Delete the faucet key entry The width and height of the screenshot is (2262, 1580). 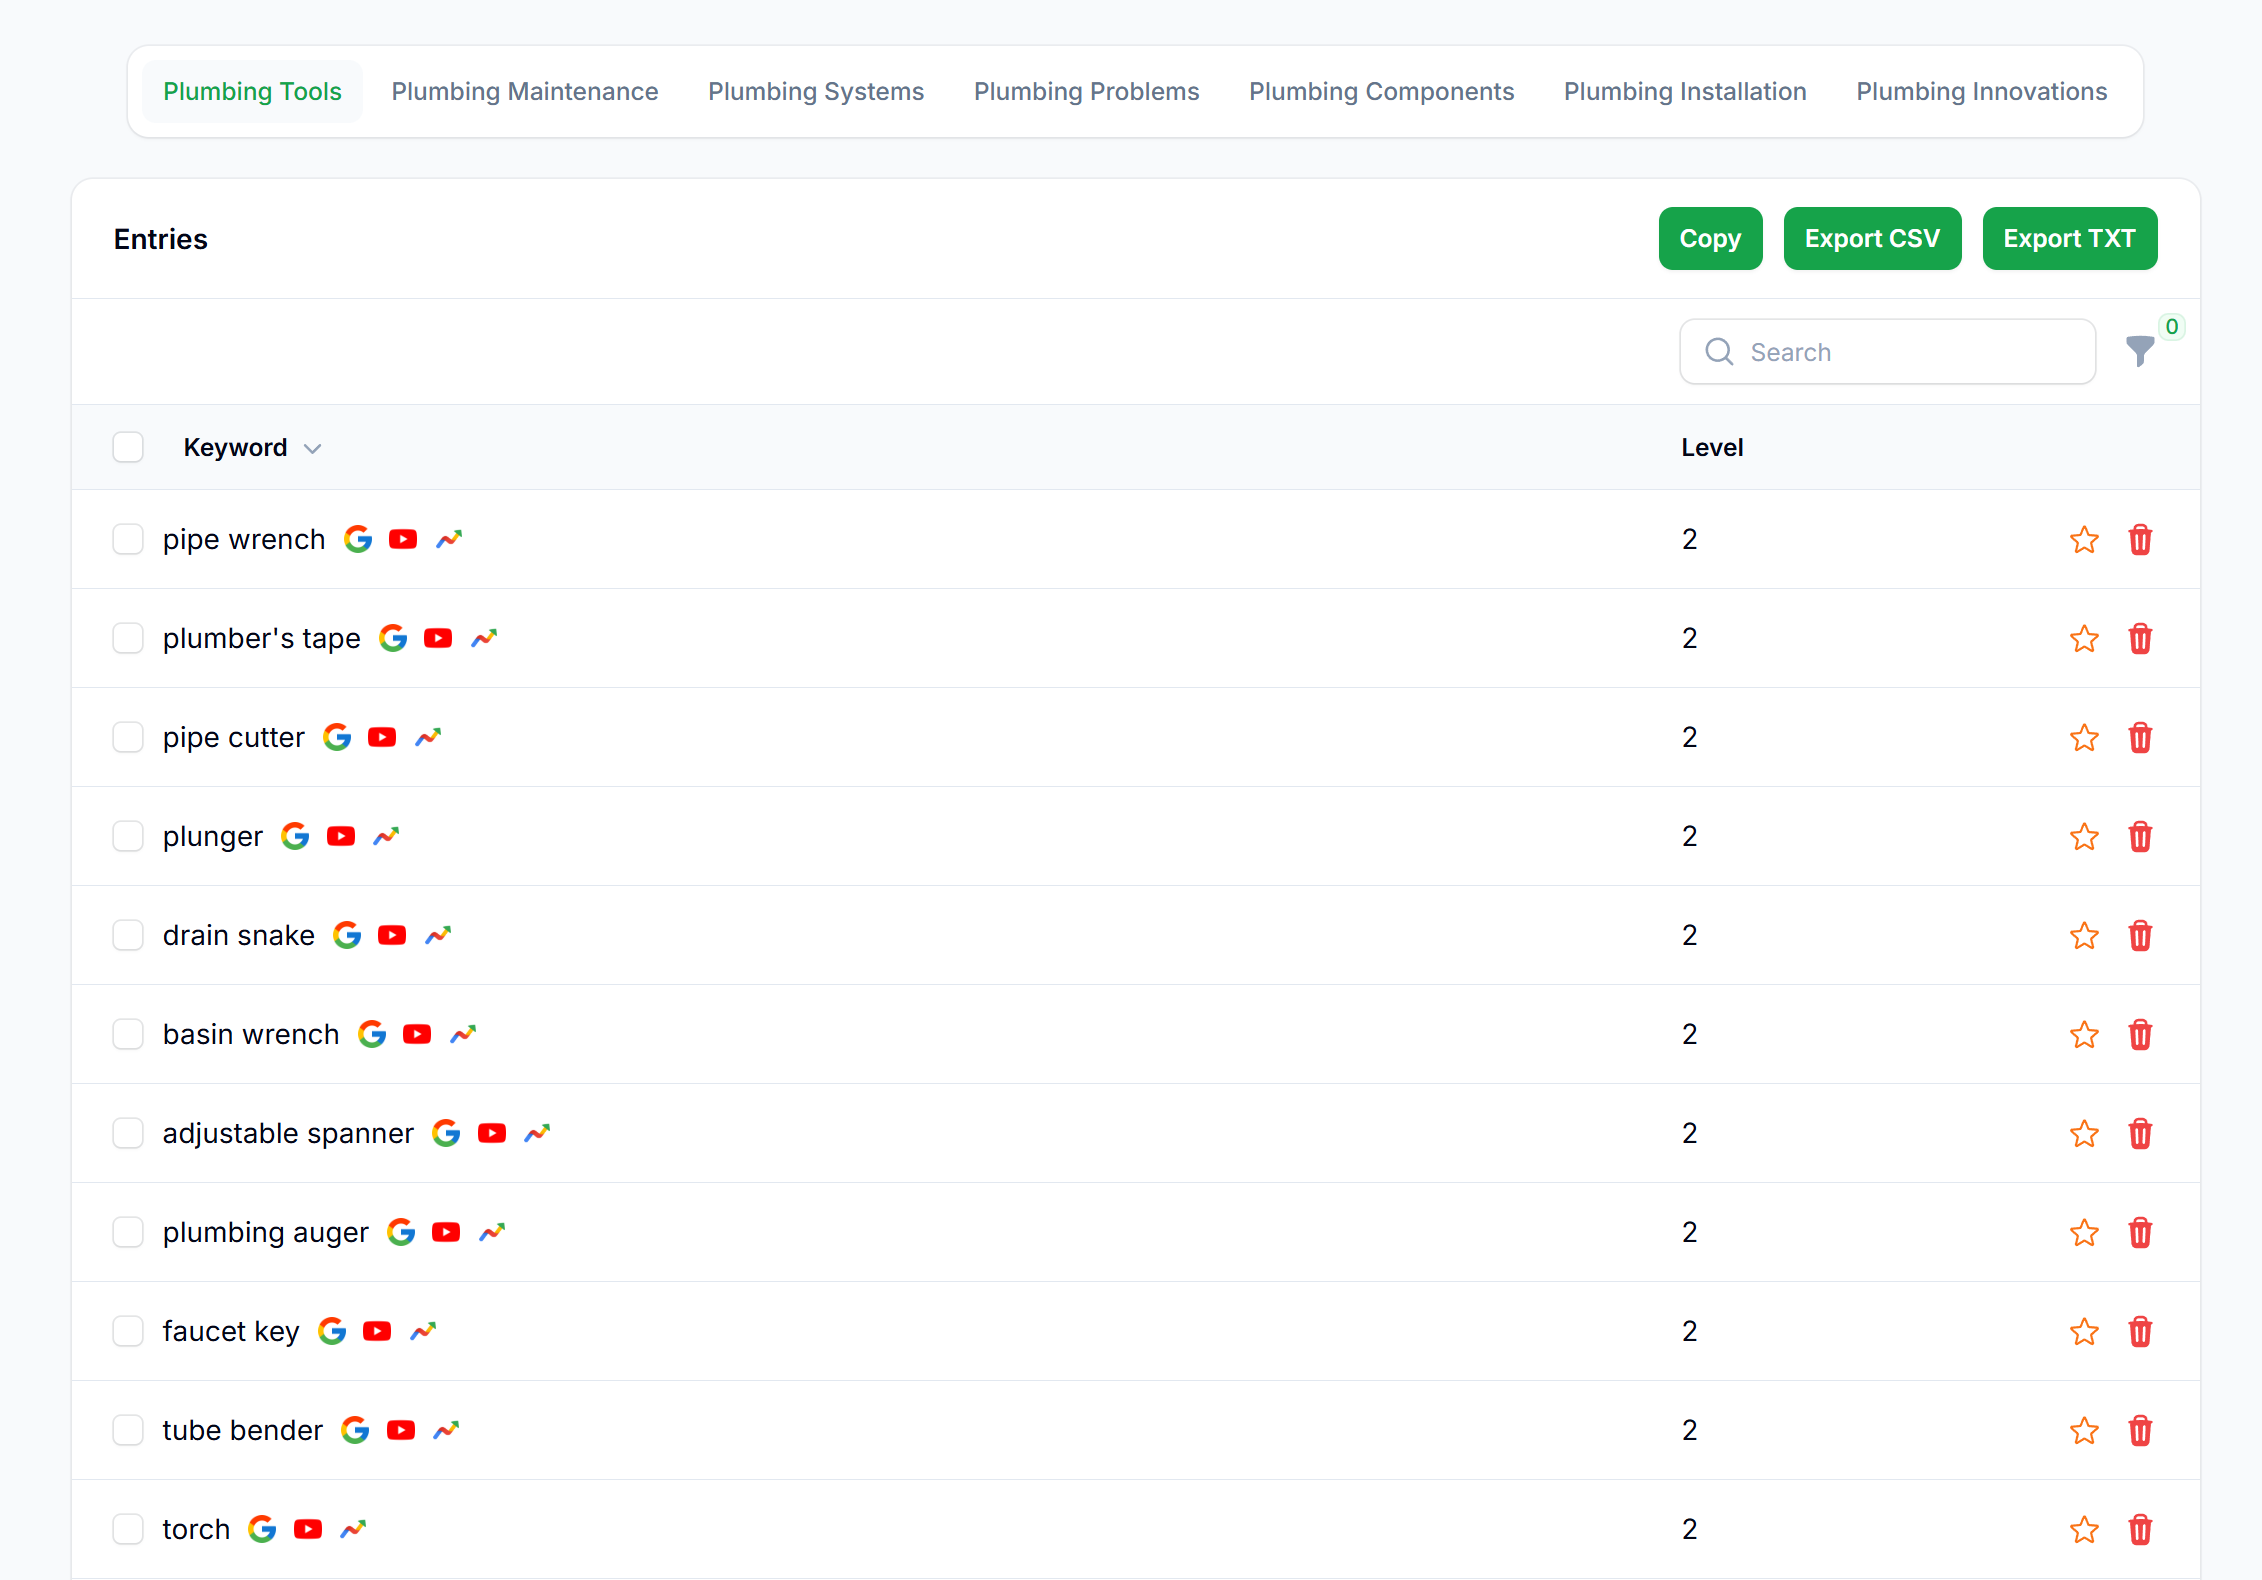coord(2140,1332)
